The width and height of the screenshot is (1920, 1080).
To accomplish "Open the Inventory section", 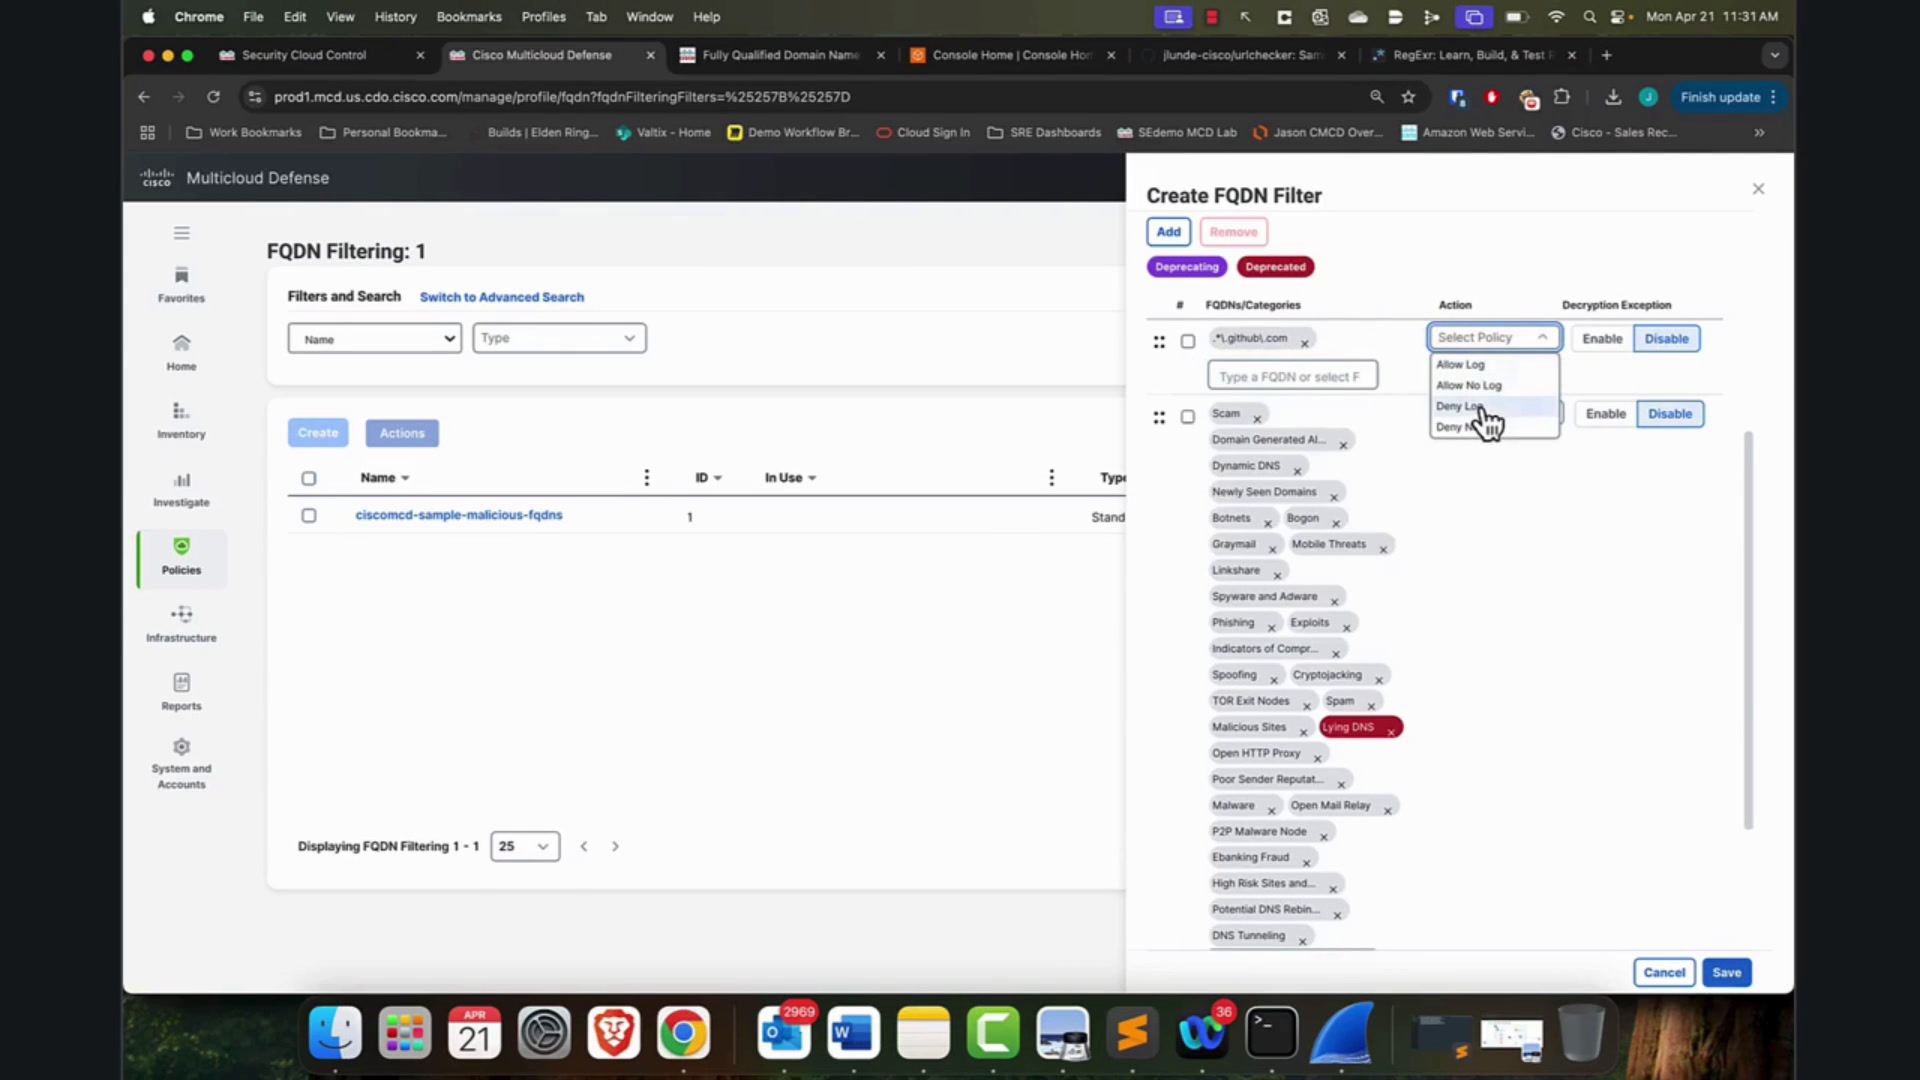I will click(181, 421).
